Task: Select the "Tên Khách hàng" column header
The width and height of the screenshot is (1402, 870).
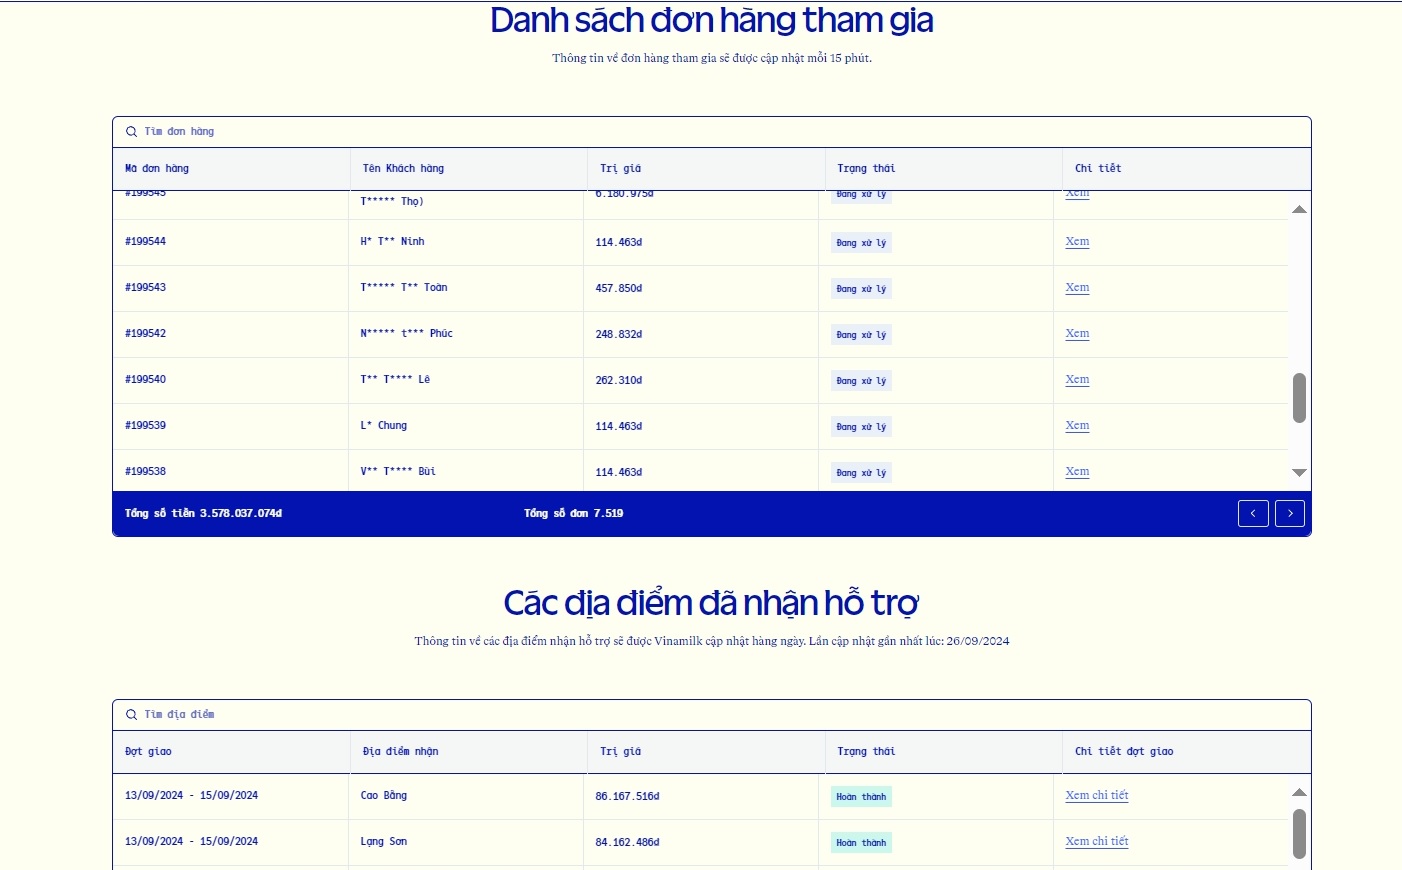Action: click(403, 168)
